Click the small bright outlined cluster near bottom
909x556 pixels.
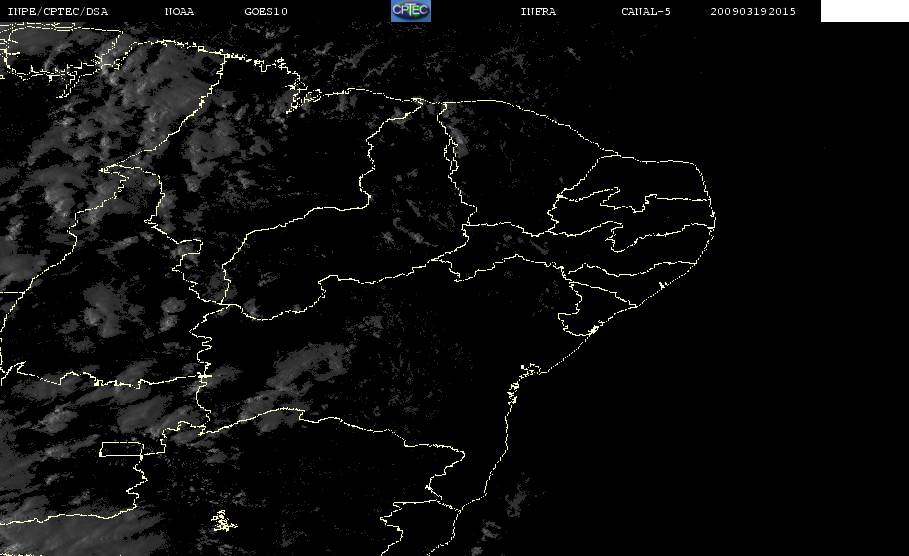coord(223,521)
